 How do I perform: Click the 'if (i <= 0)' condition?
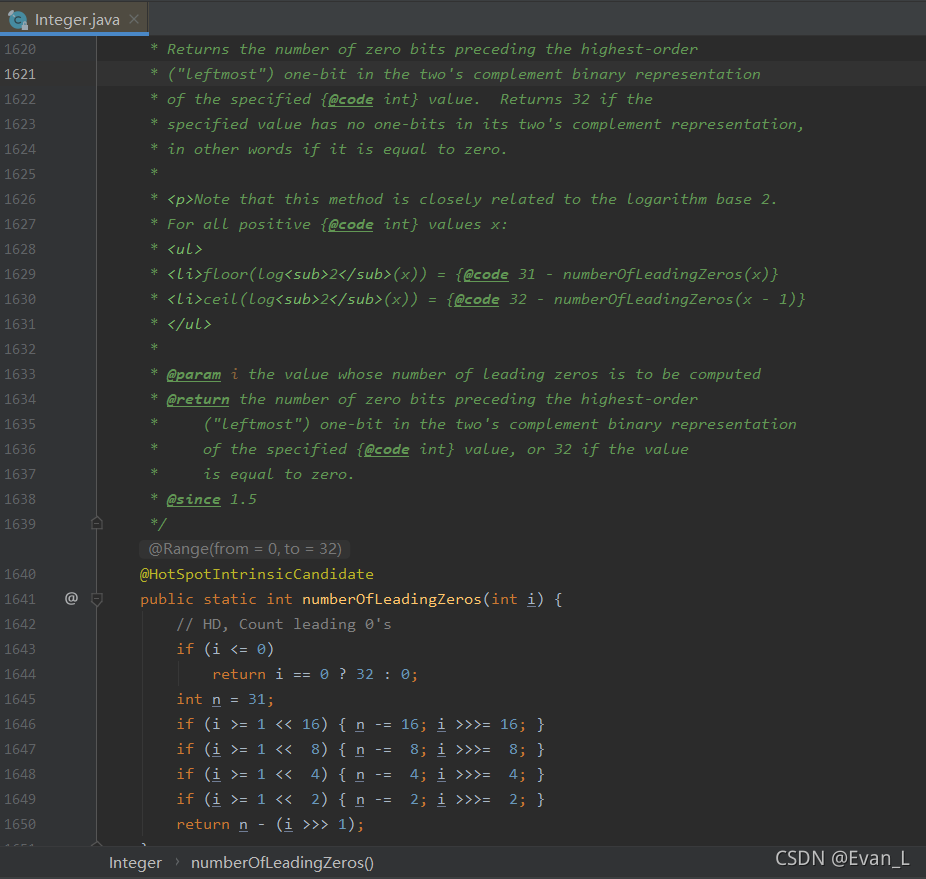tap(225, 649)
